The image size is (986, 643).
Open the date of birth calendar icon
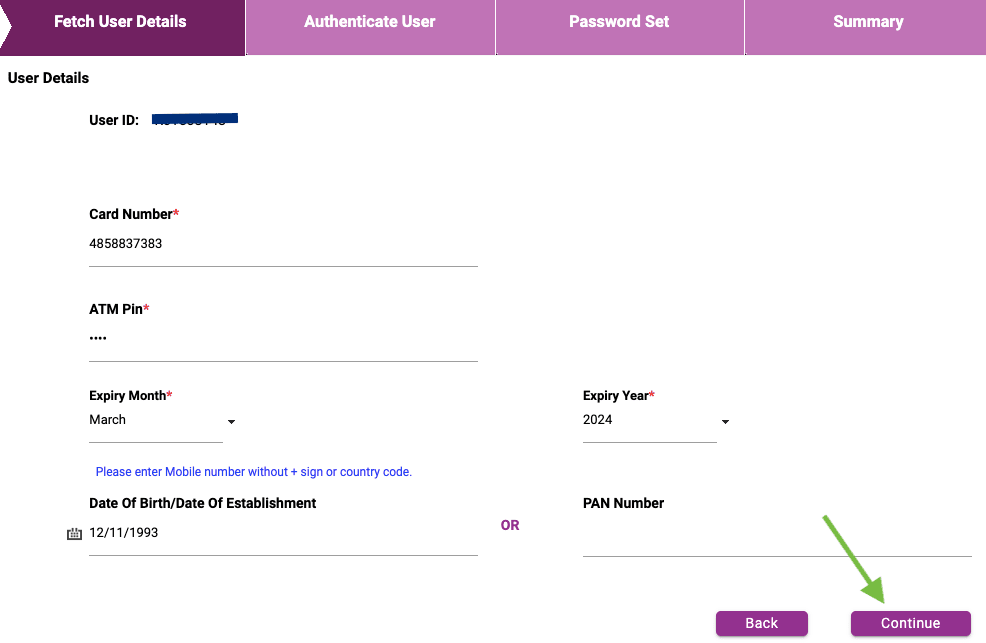[74, 534]
